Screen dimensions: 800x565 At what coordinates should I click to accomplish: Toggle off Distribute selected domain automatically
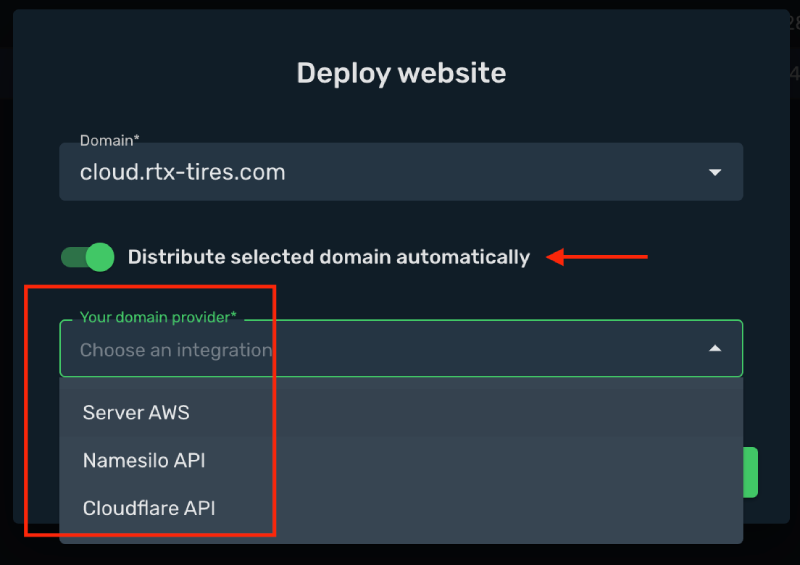[x=88, y=257]
